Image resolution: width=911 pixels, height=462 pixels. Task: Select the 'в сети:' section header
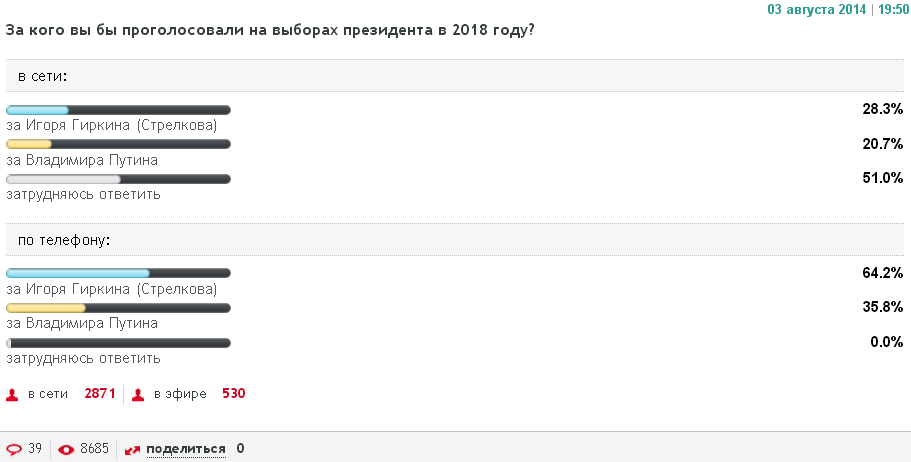(42, 76)
